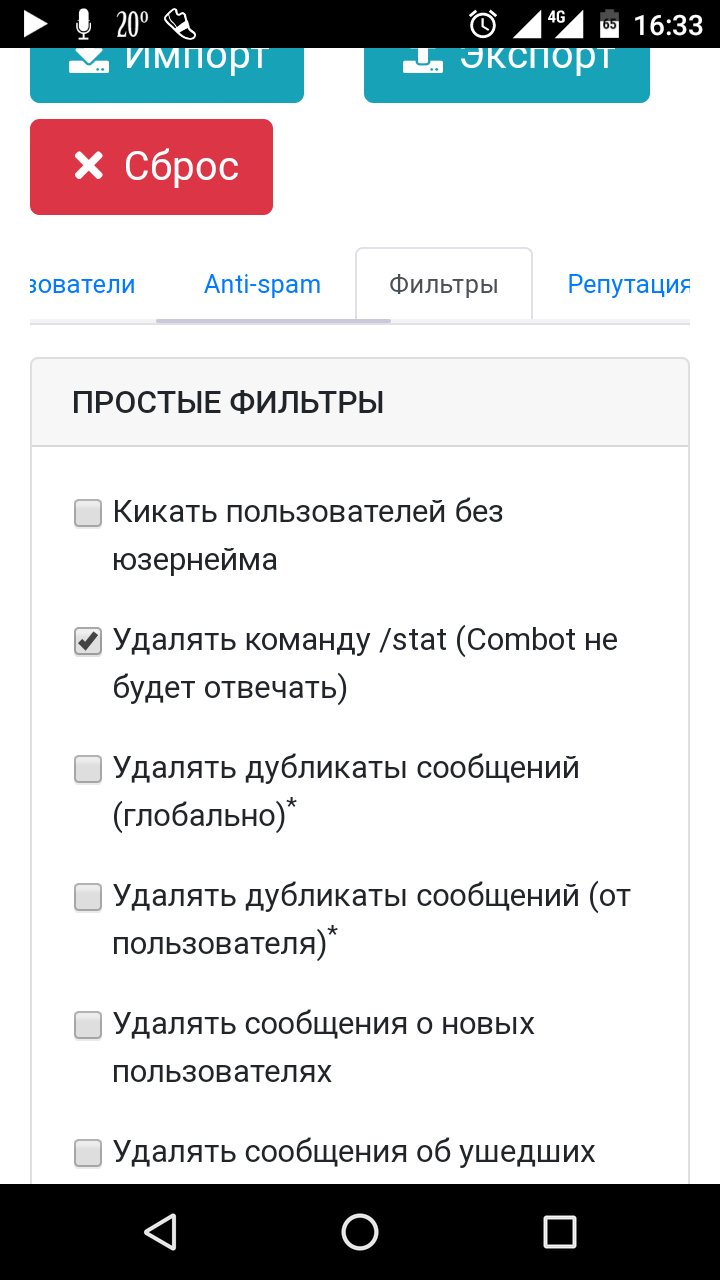The height and width of the screenshot is (1280, 720).
Task: Enable kicking users without username
Action: point(88,514)
